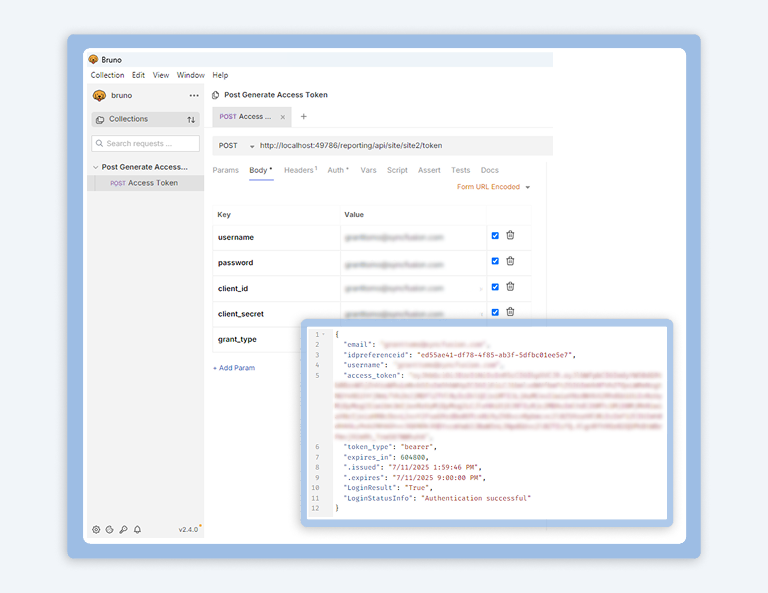
Task: Click the grant_type key cell
Action: tap(257, 339)
